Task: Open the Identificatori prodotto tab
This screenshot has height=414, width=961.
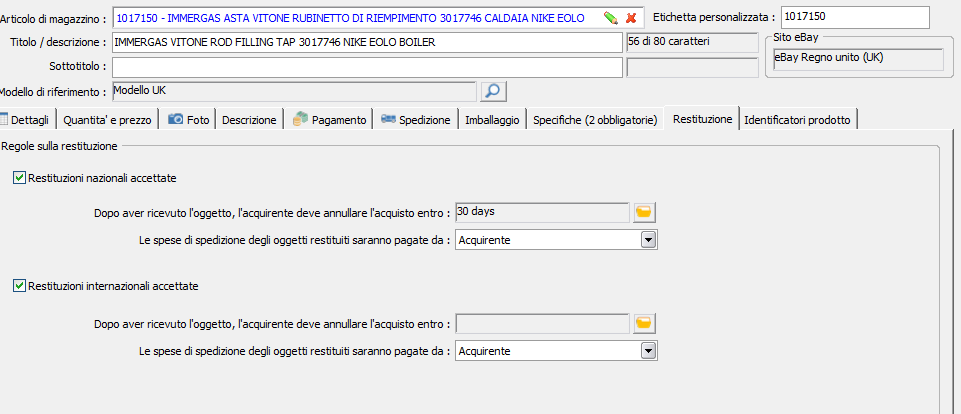Action: tap(797, 120)
